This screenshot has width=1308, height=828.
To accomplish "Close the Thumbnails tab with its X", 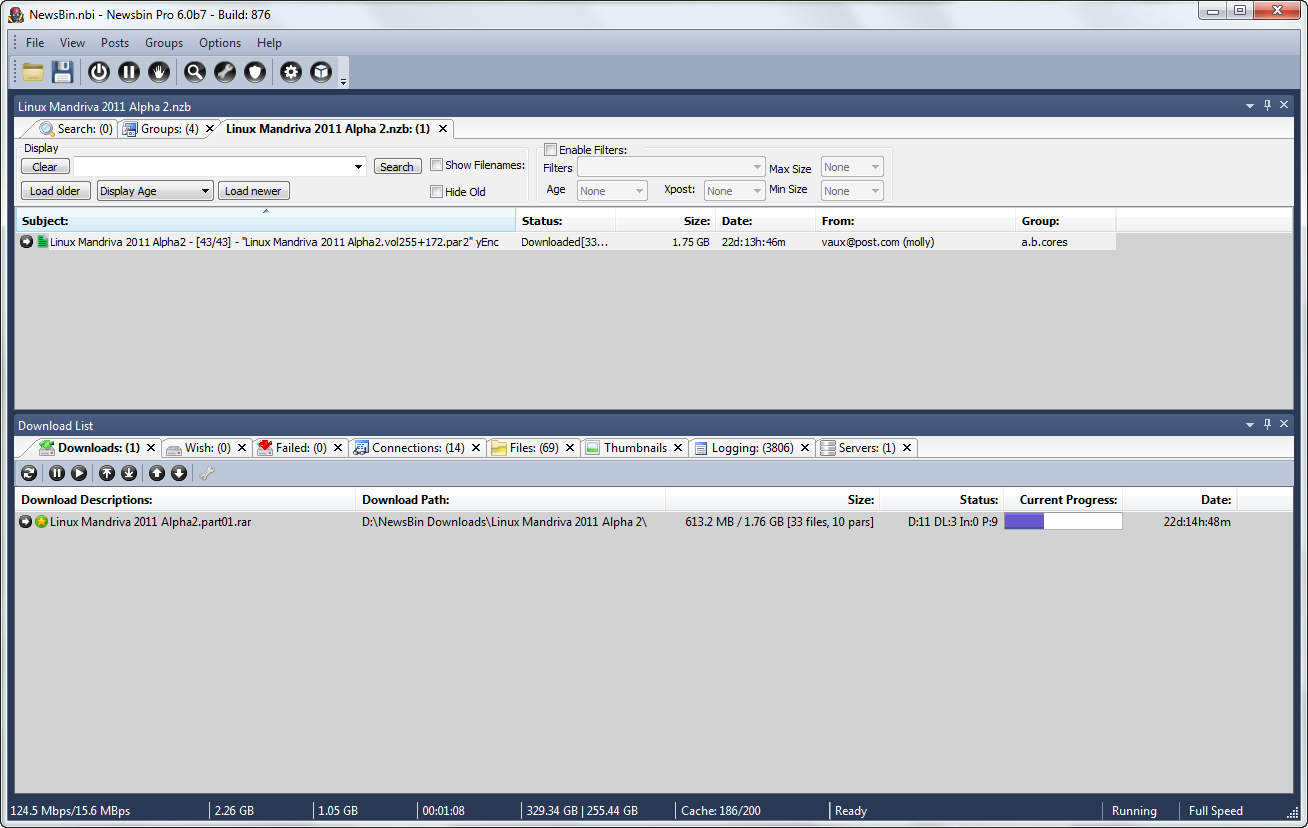I will tap(678, 448).
